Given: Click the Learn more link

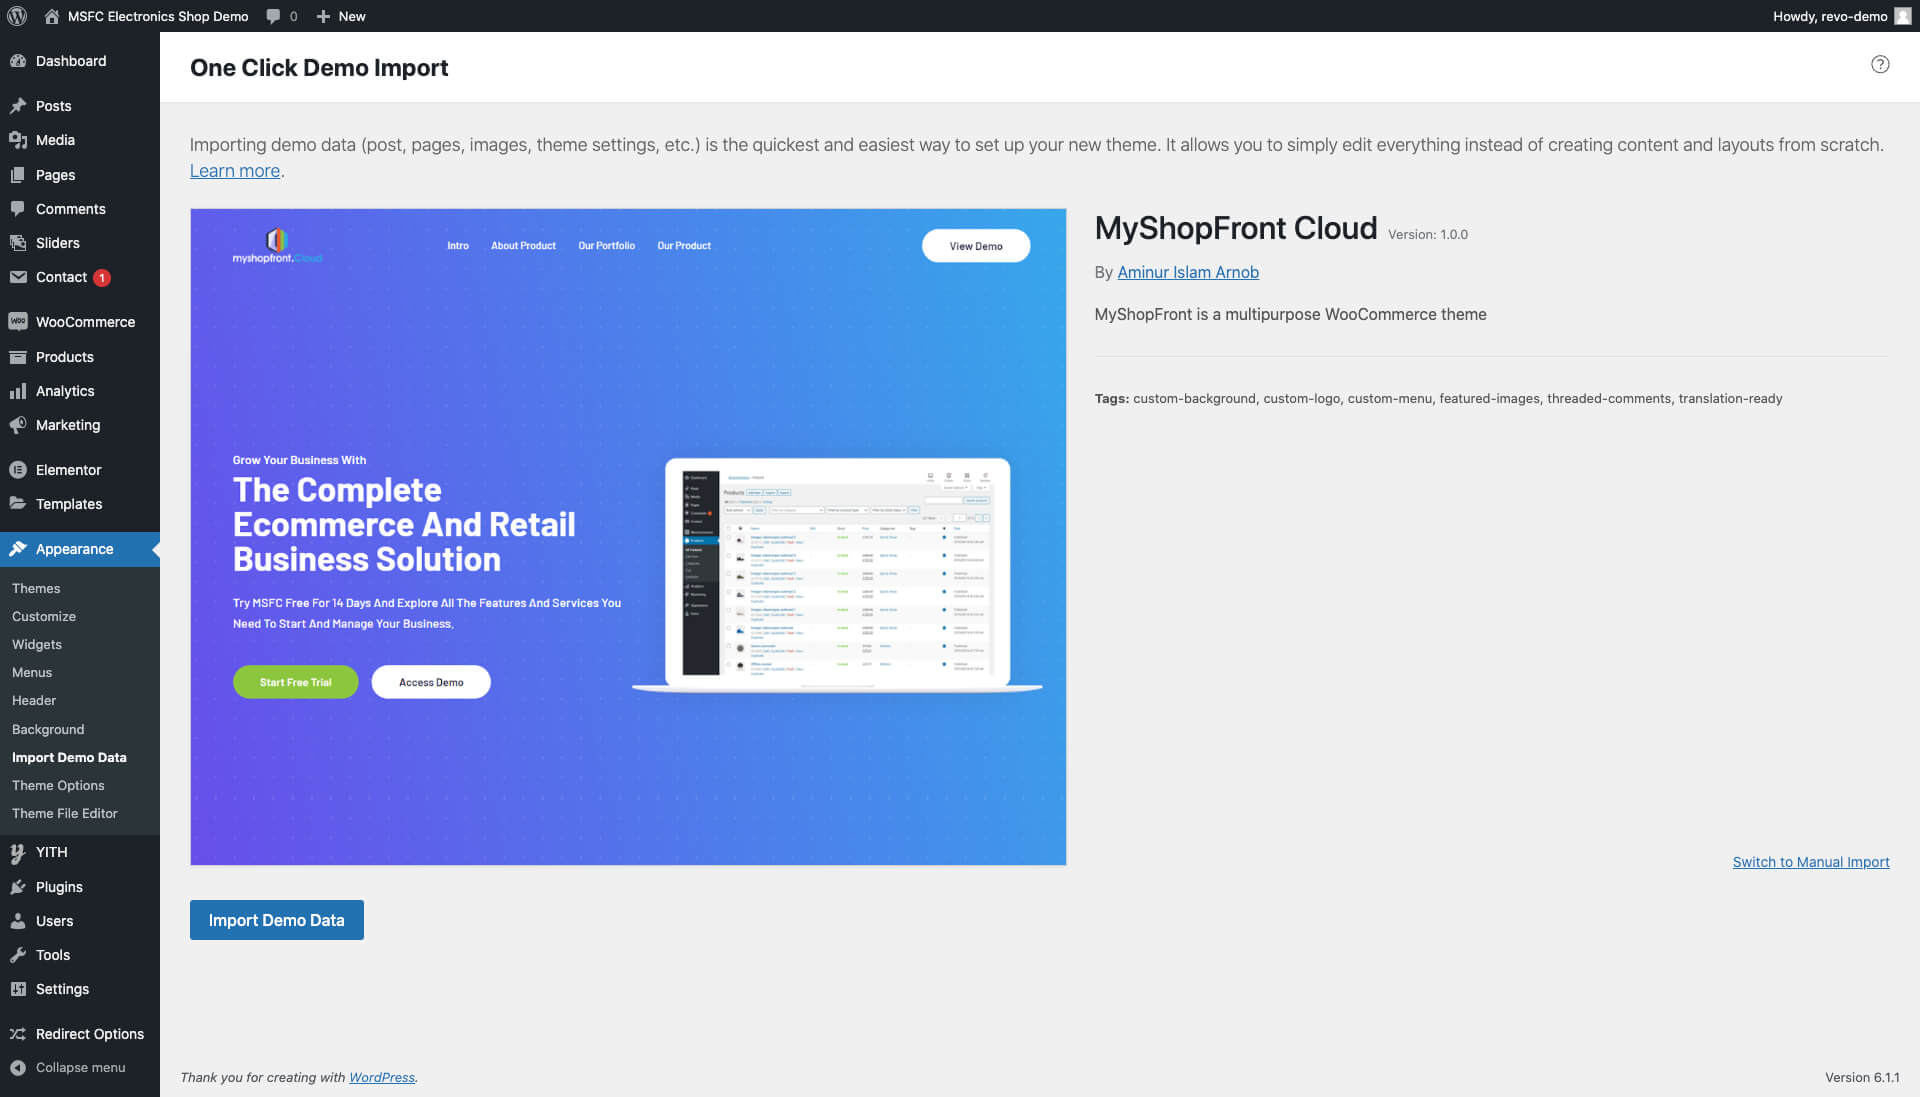Looking at the screenshot, I should [x=235, y=171].
